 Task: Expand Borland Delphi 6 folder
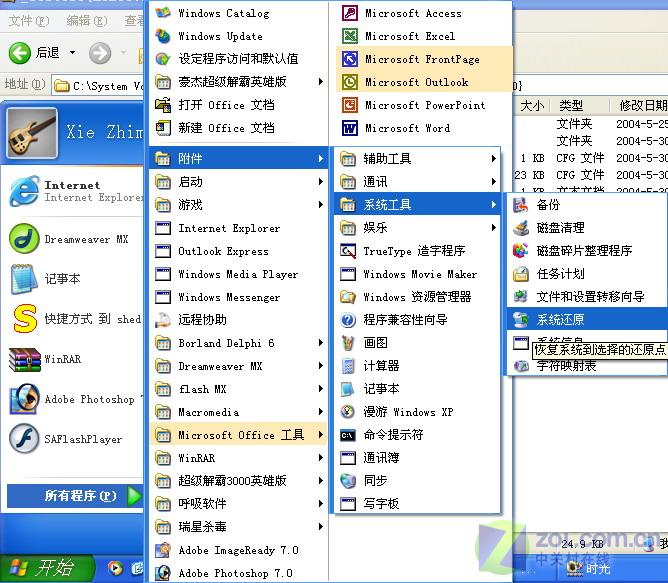click(239, 343)
